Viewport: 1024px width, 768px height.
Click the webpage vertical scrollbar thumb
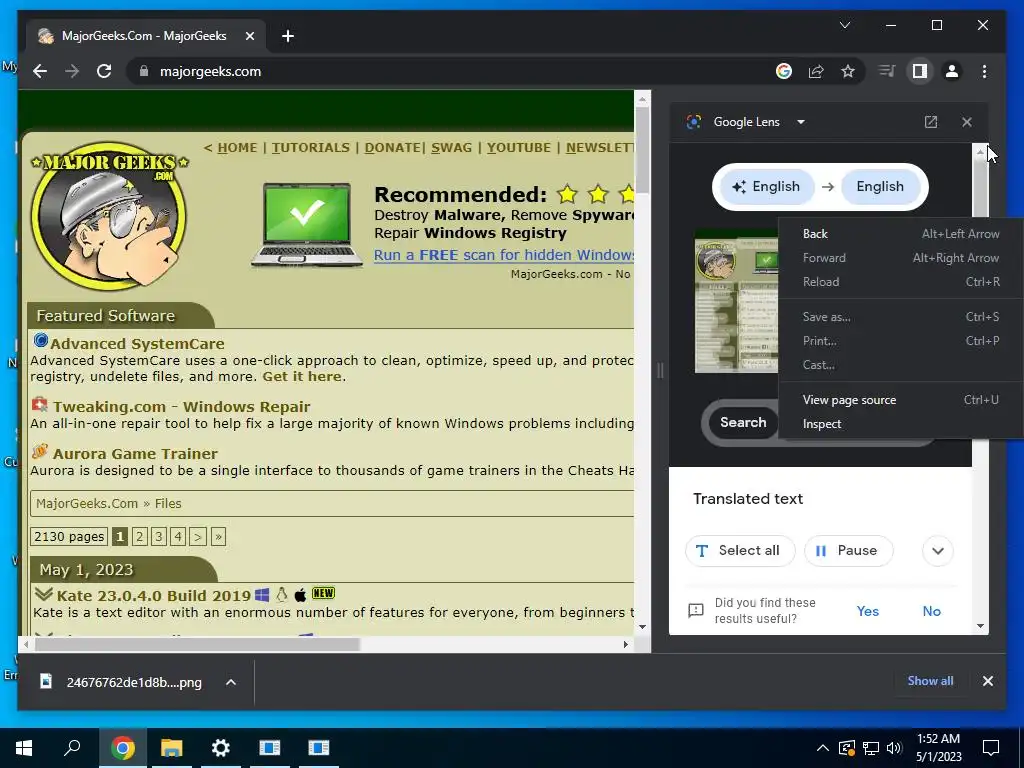(x=642, y=150)
